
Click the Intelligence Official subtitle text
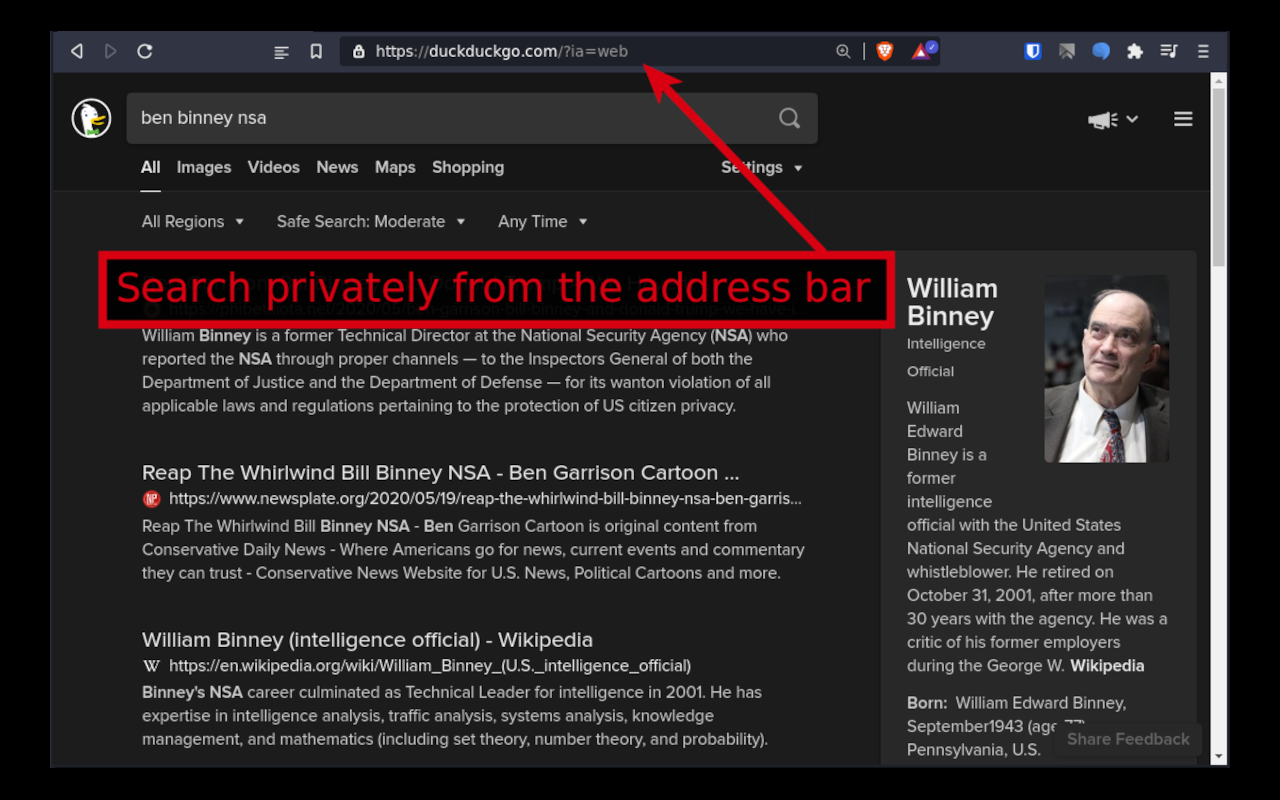[x=946, y=358]
